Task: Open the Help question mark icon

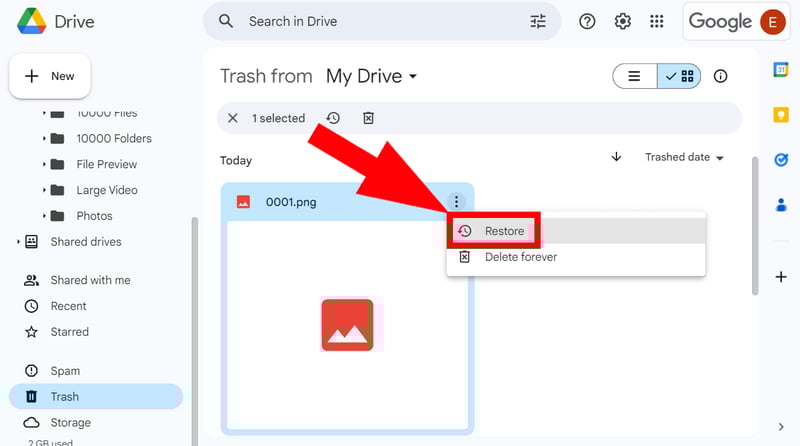Action: [587, 21]
